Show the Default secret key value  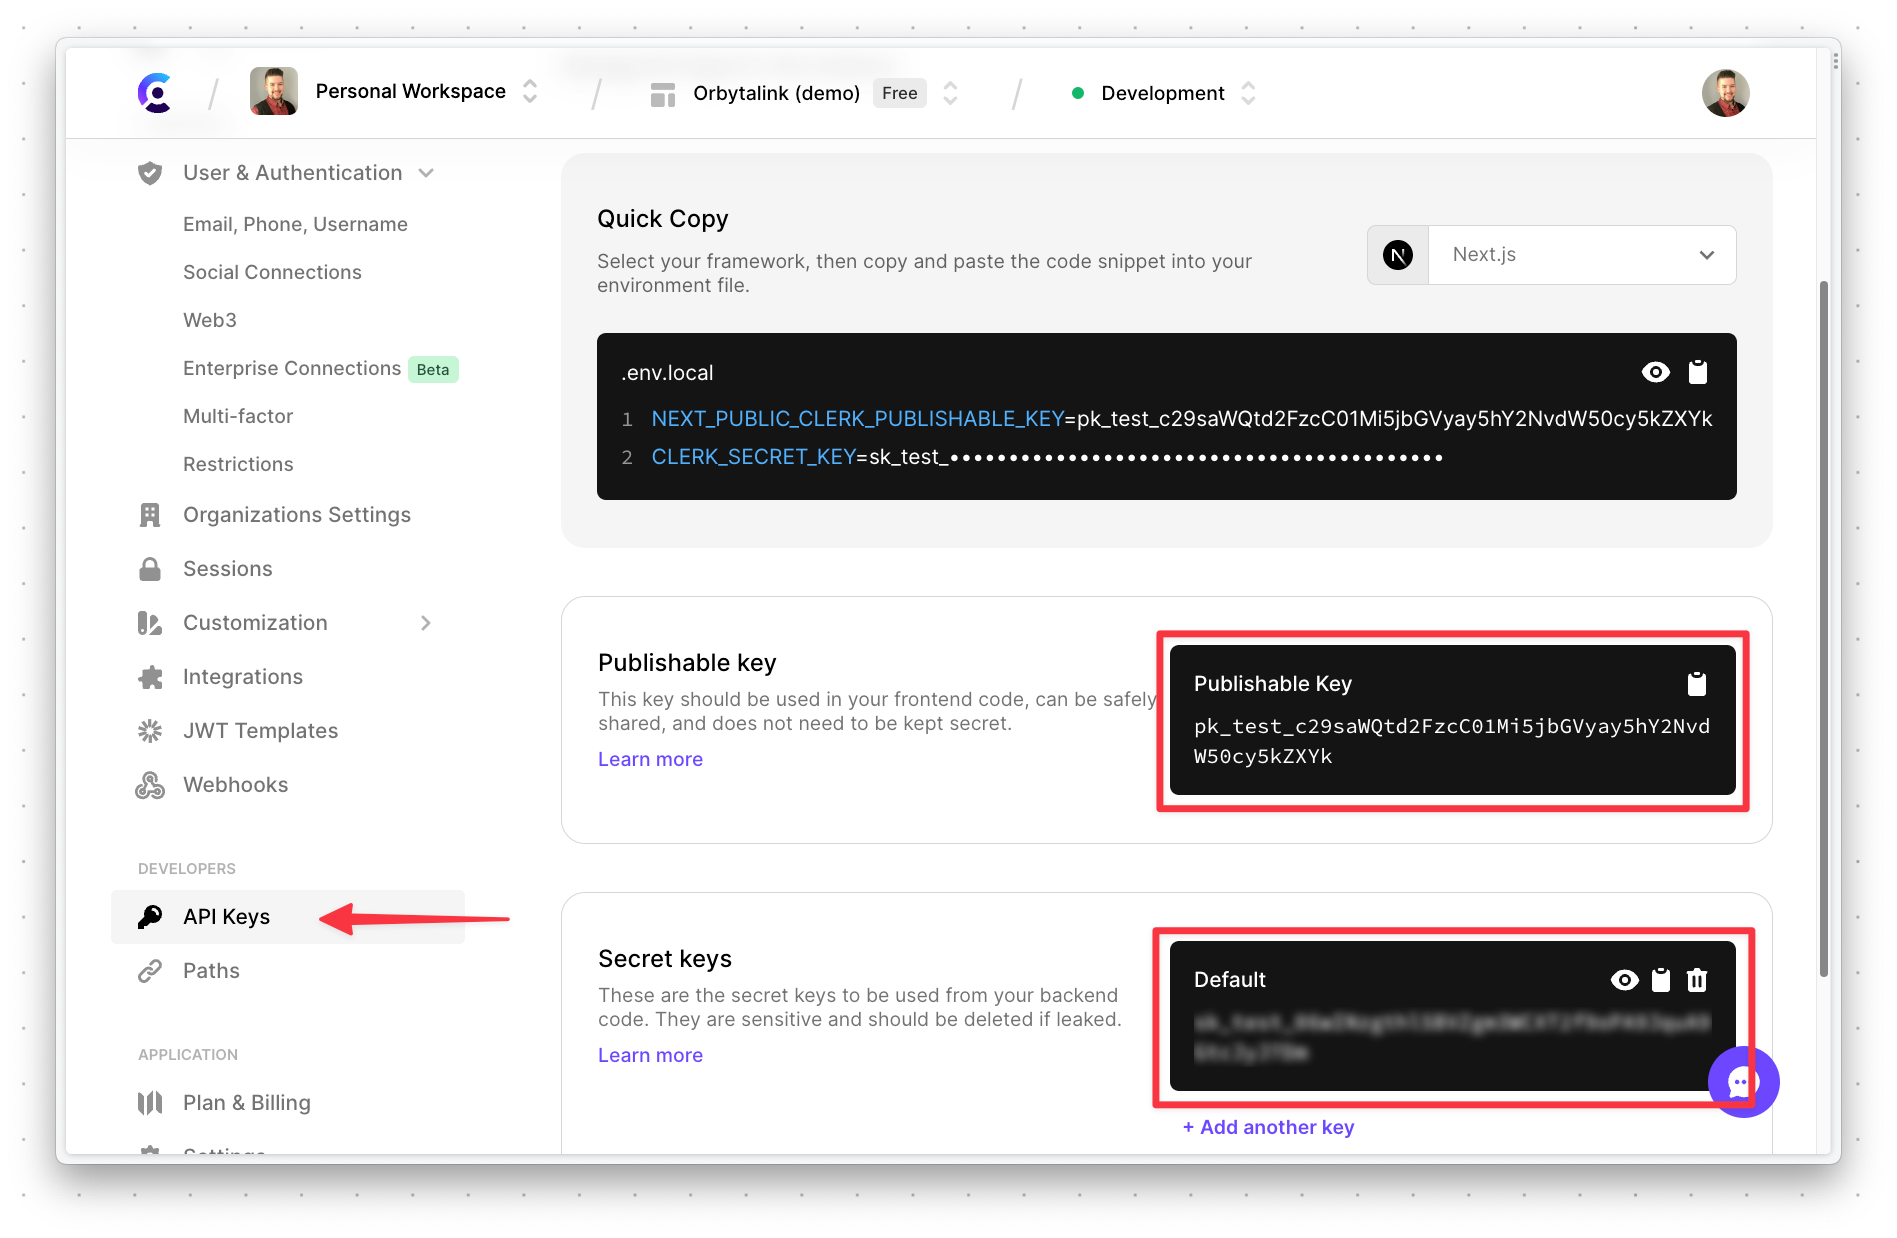pyautogui.click(x=1623, y=980)
